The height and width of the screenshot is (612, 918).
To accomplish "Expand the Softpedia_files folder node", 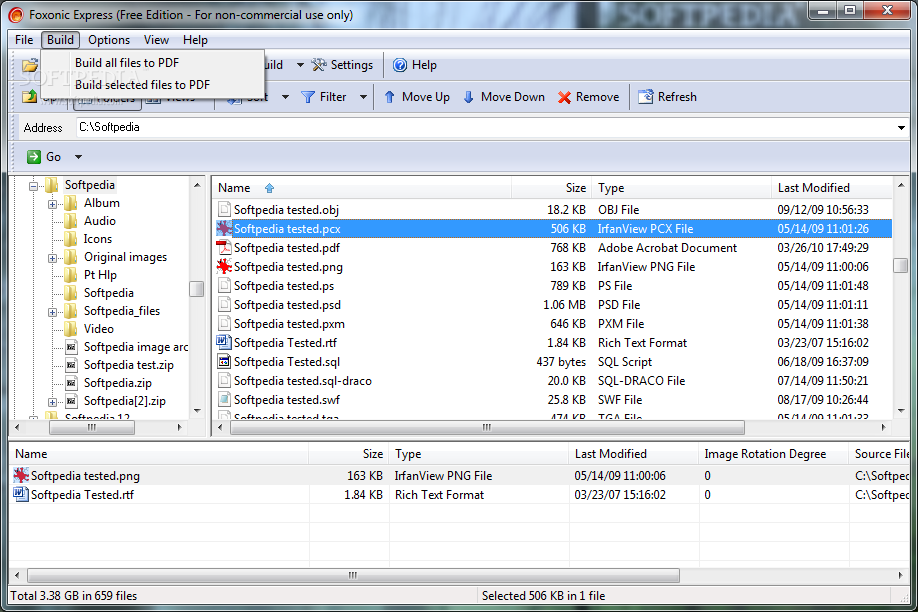I will coord(53,312).
